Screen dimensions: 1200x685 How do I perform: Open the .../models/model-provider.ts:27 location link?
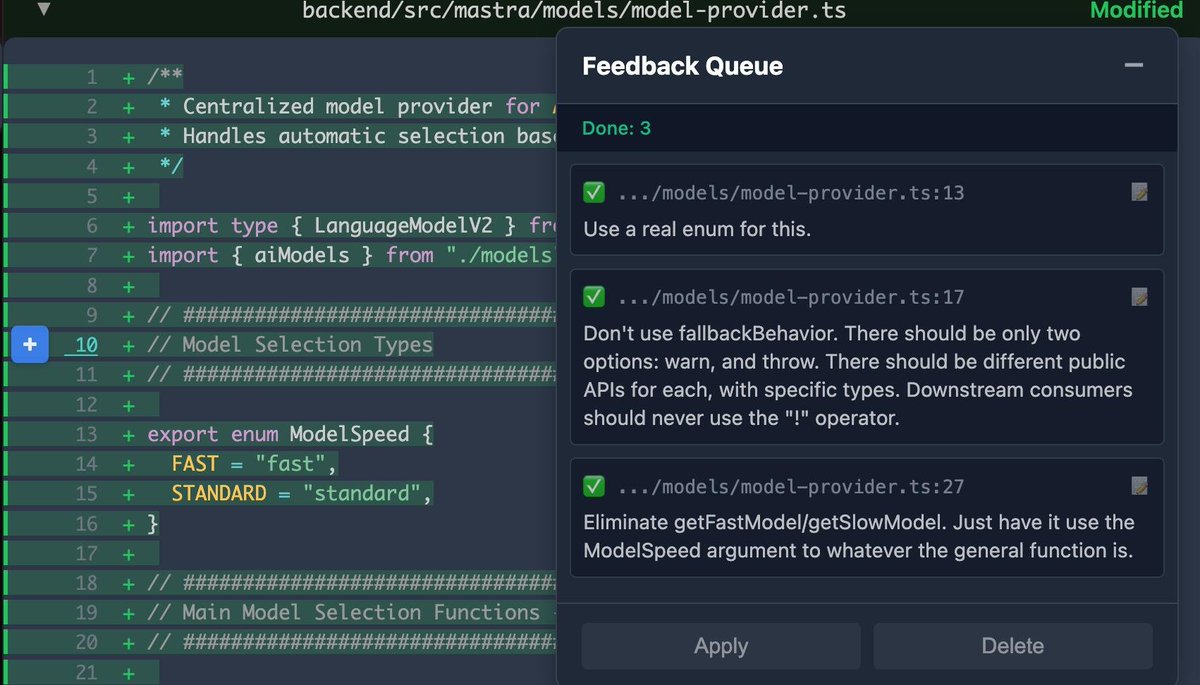(x=791, y=487)
